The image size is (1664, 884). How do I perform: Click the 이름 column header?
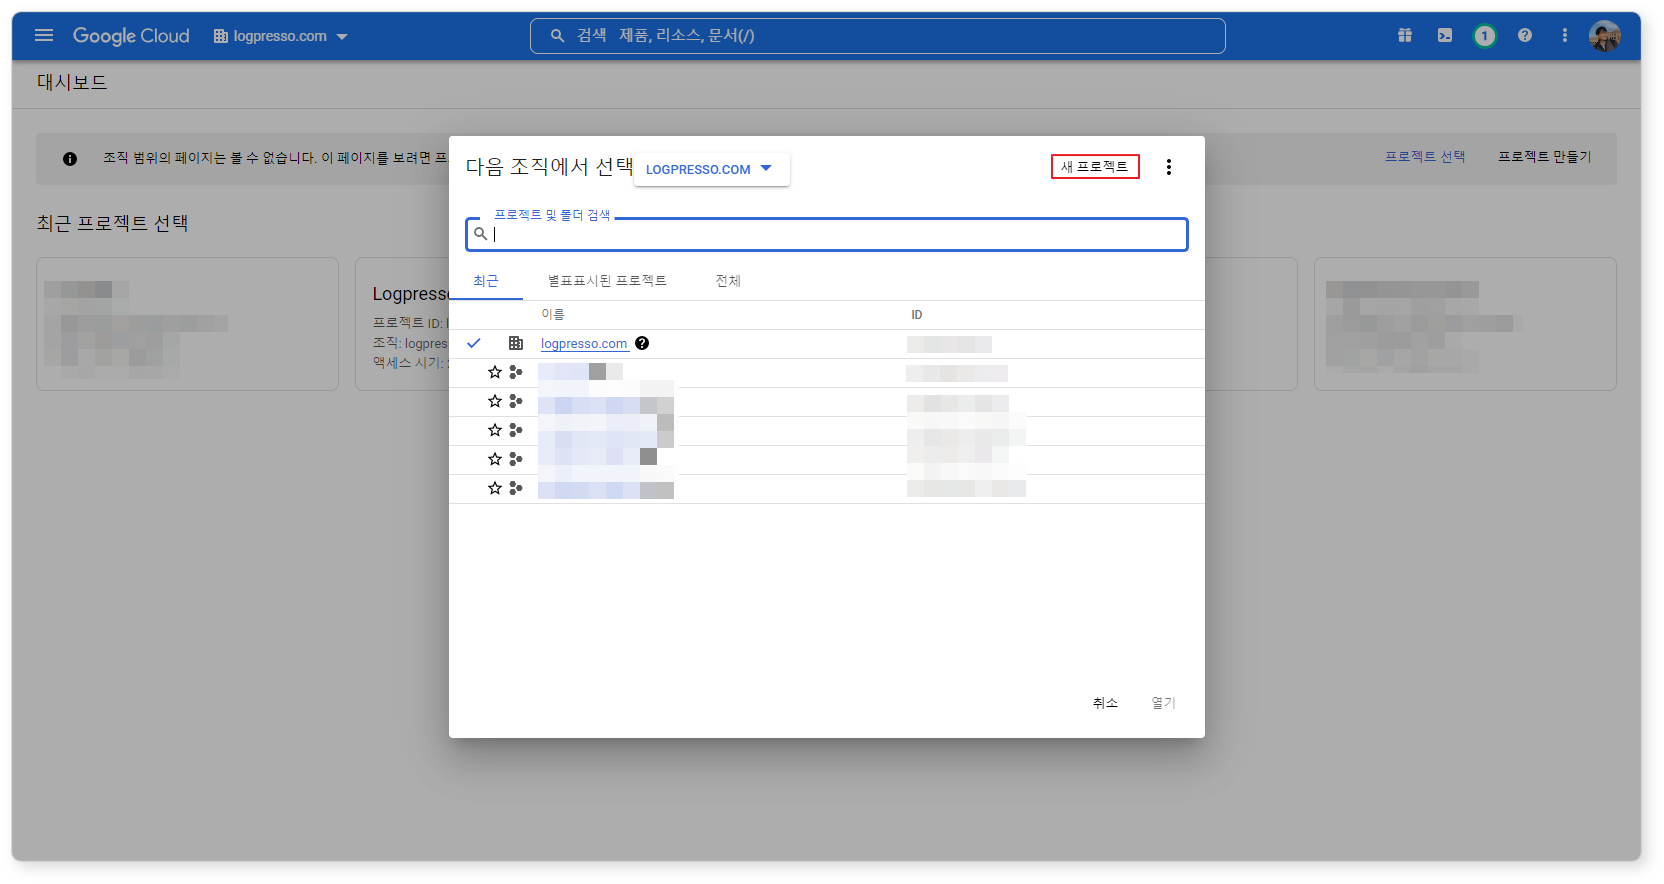pos(553,315)
